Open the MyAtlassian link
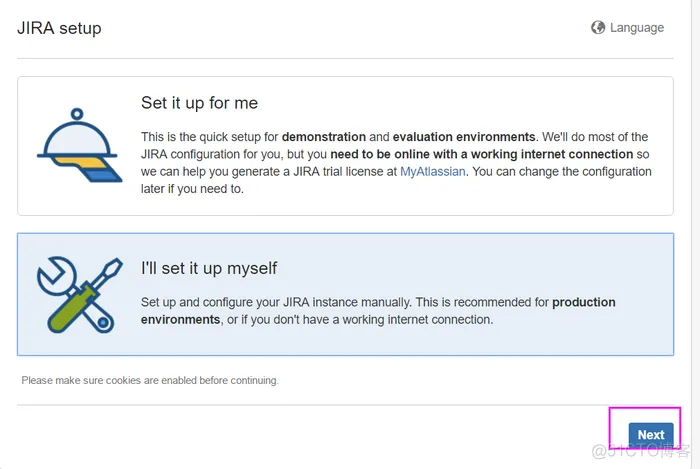 pyautogui.click(x=432, y=171)
